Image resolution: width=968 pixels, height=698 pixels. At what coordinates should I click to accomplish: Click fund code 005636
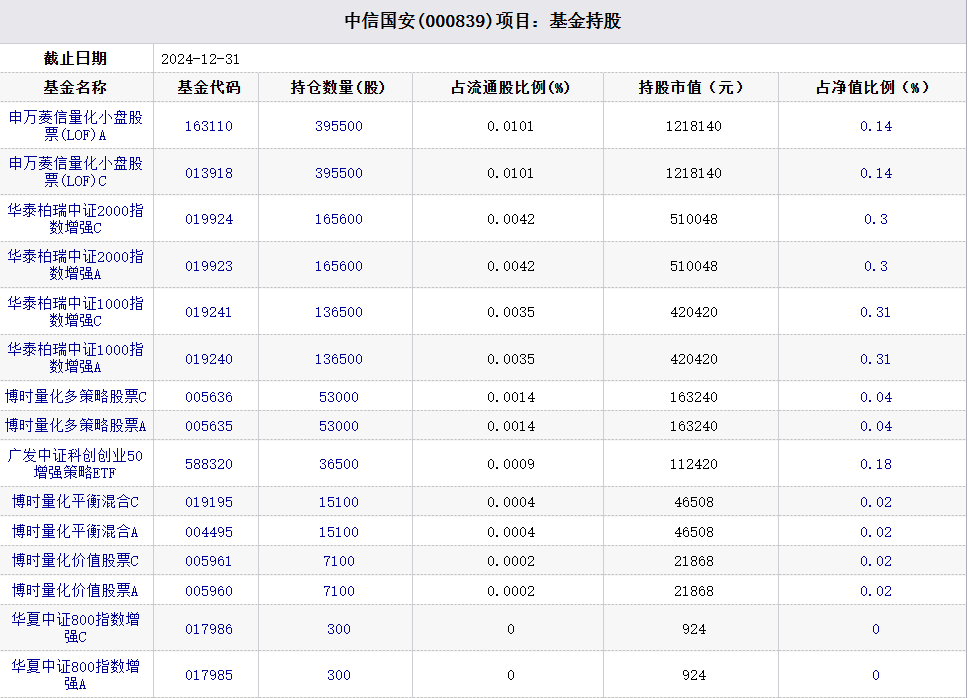pos(209,397)
